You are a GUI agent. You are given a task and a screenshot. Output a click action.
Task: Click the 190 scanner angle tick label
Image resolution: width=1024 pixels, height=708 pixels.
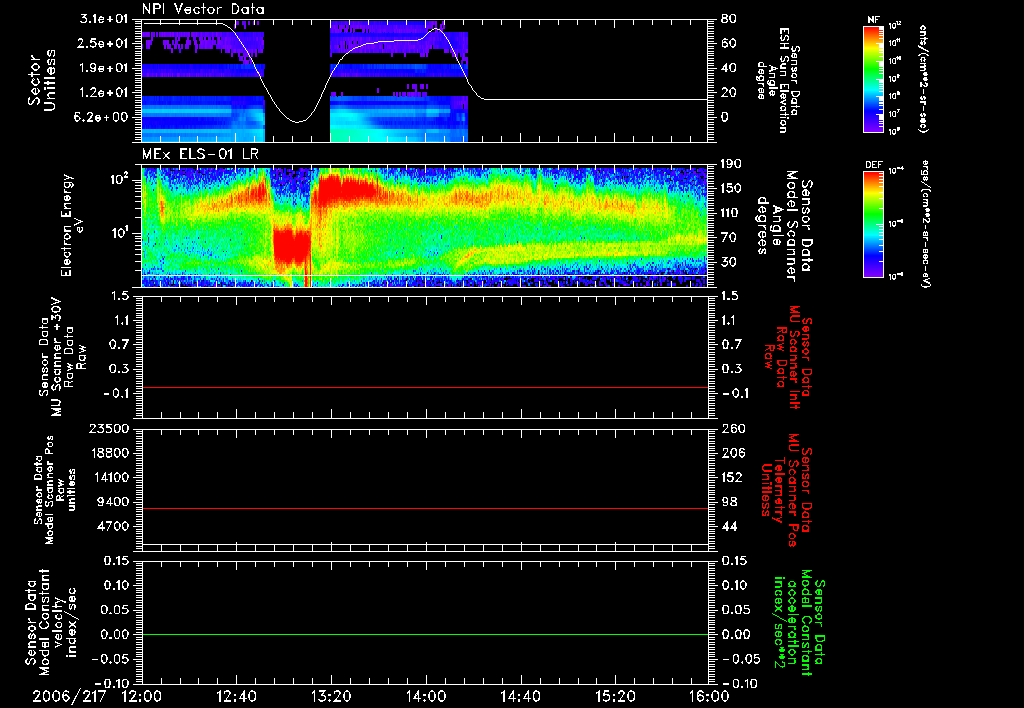click(731, 163)
